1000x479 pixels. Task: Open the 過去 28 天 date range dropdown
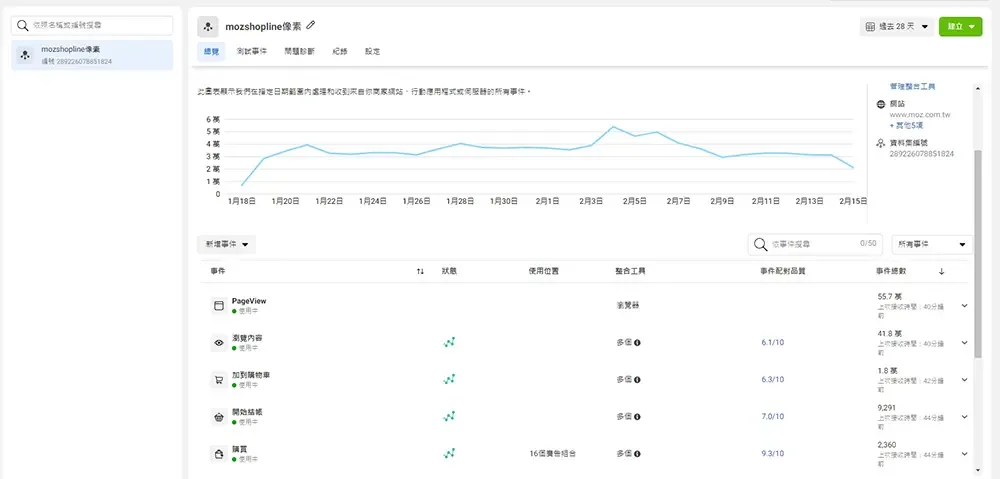pos(897,27)
